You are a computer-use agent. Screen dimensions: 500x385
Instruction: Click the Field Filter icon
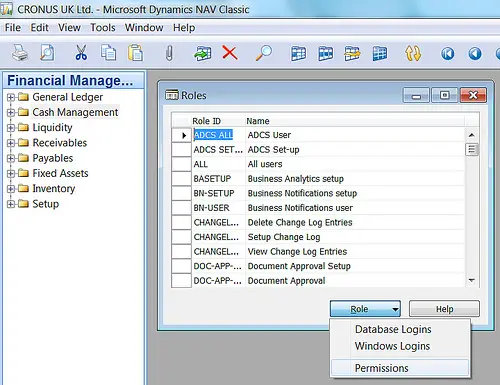(x=298, y=53)
